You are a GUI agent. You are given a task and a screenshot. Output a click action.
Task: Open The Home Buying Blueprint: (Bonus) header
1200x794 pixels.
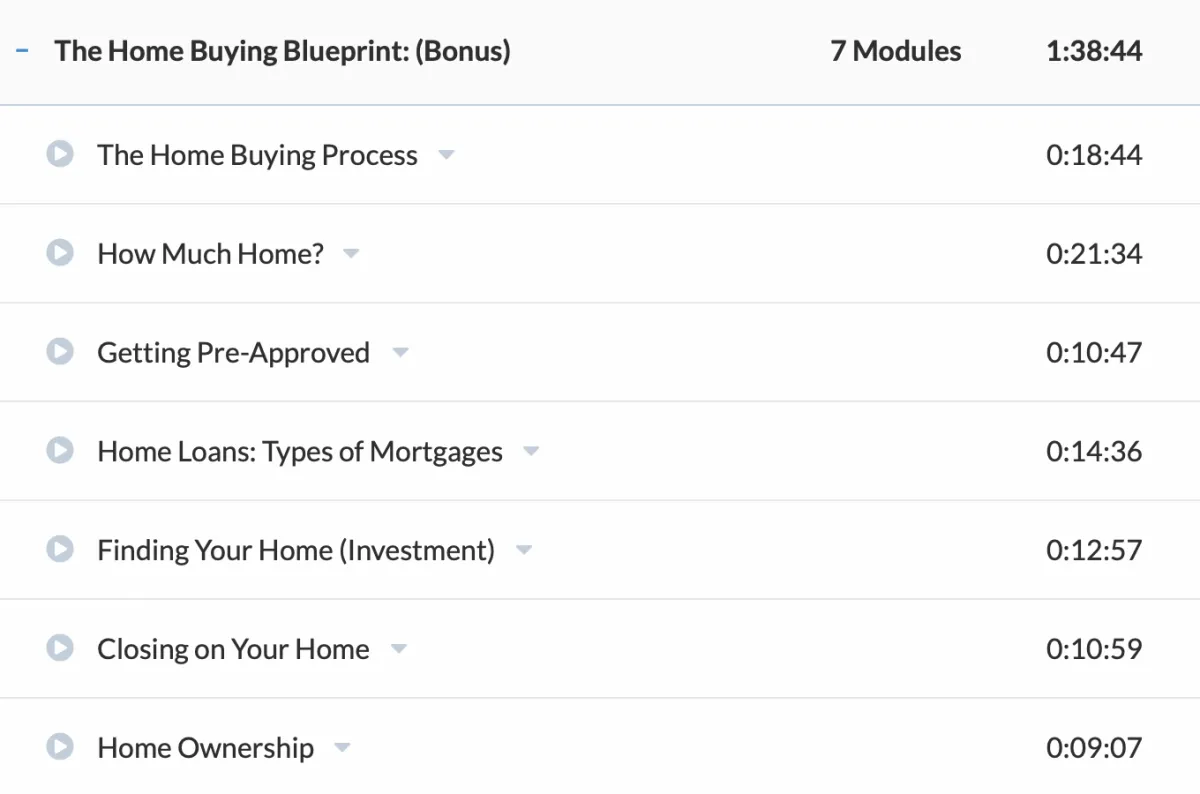(283, 51)
